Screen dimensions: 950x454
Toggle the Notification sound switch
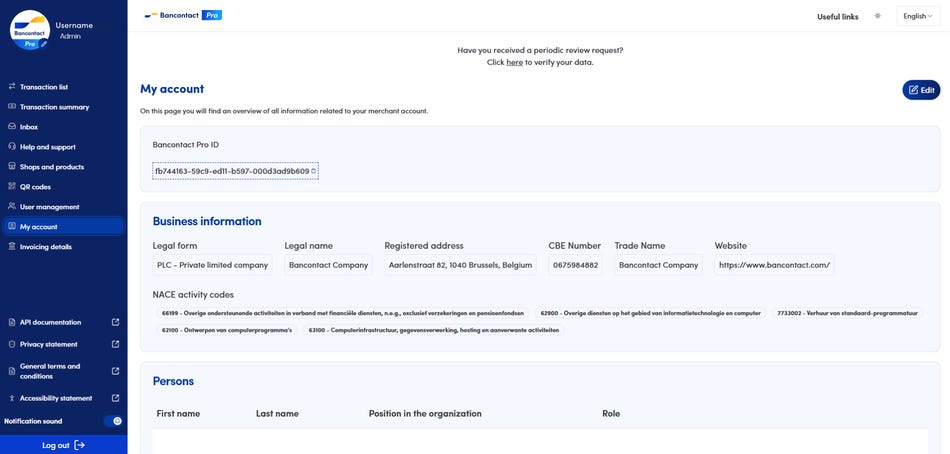tap(113, 421)
